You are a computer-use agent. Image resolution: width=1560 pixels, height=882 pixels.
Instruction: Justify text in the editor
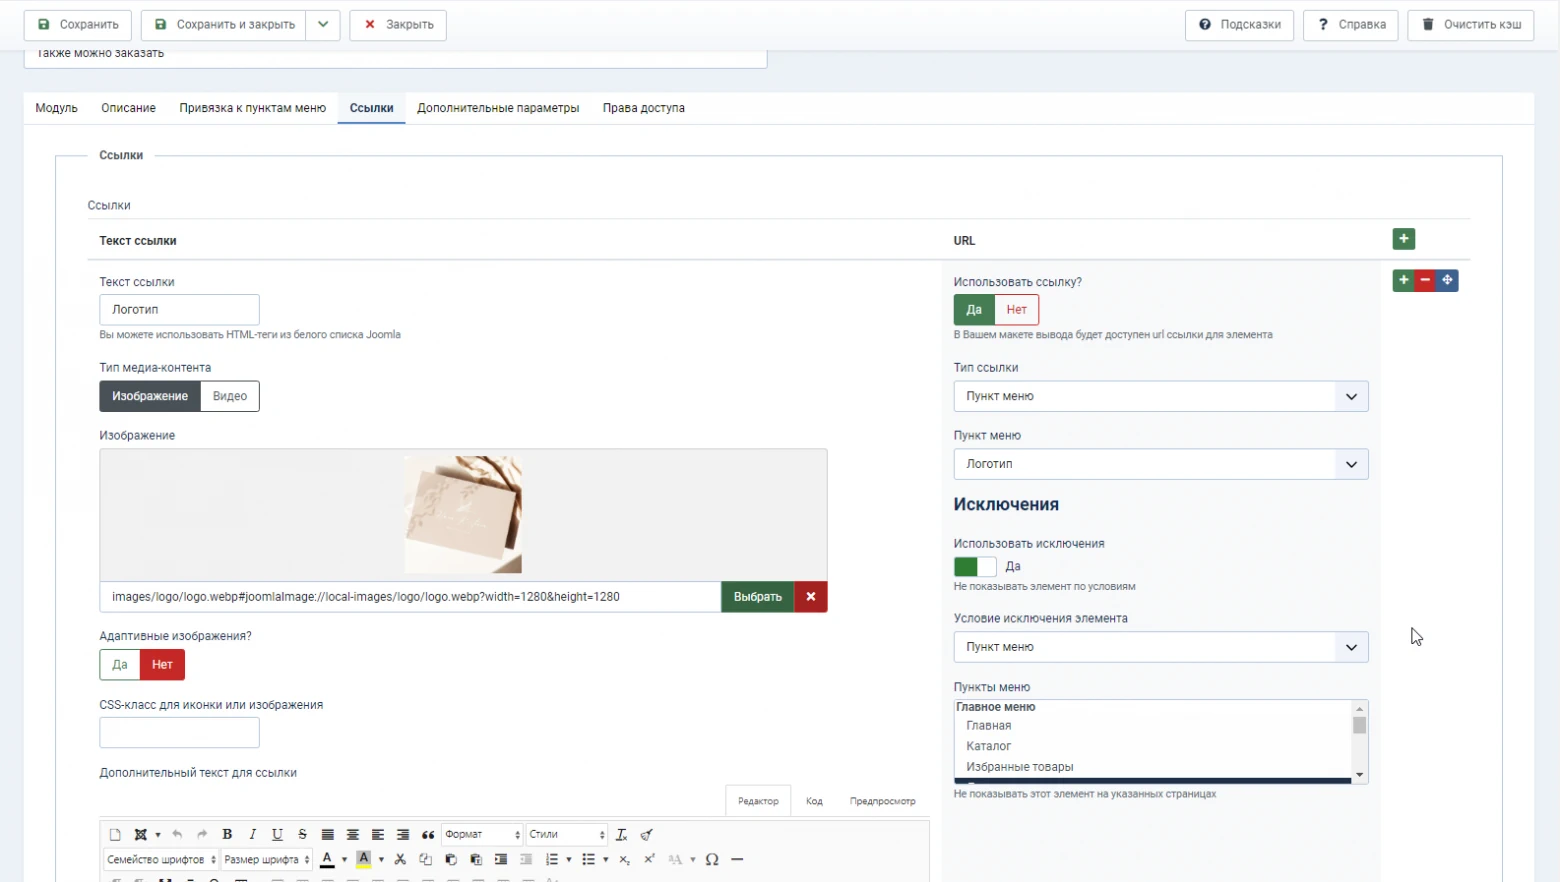(327, 834)
